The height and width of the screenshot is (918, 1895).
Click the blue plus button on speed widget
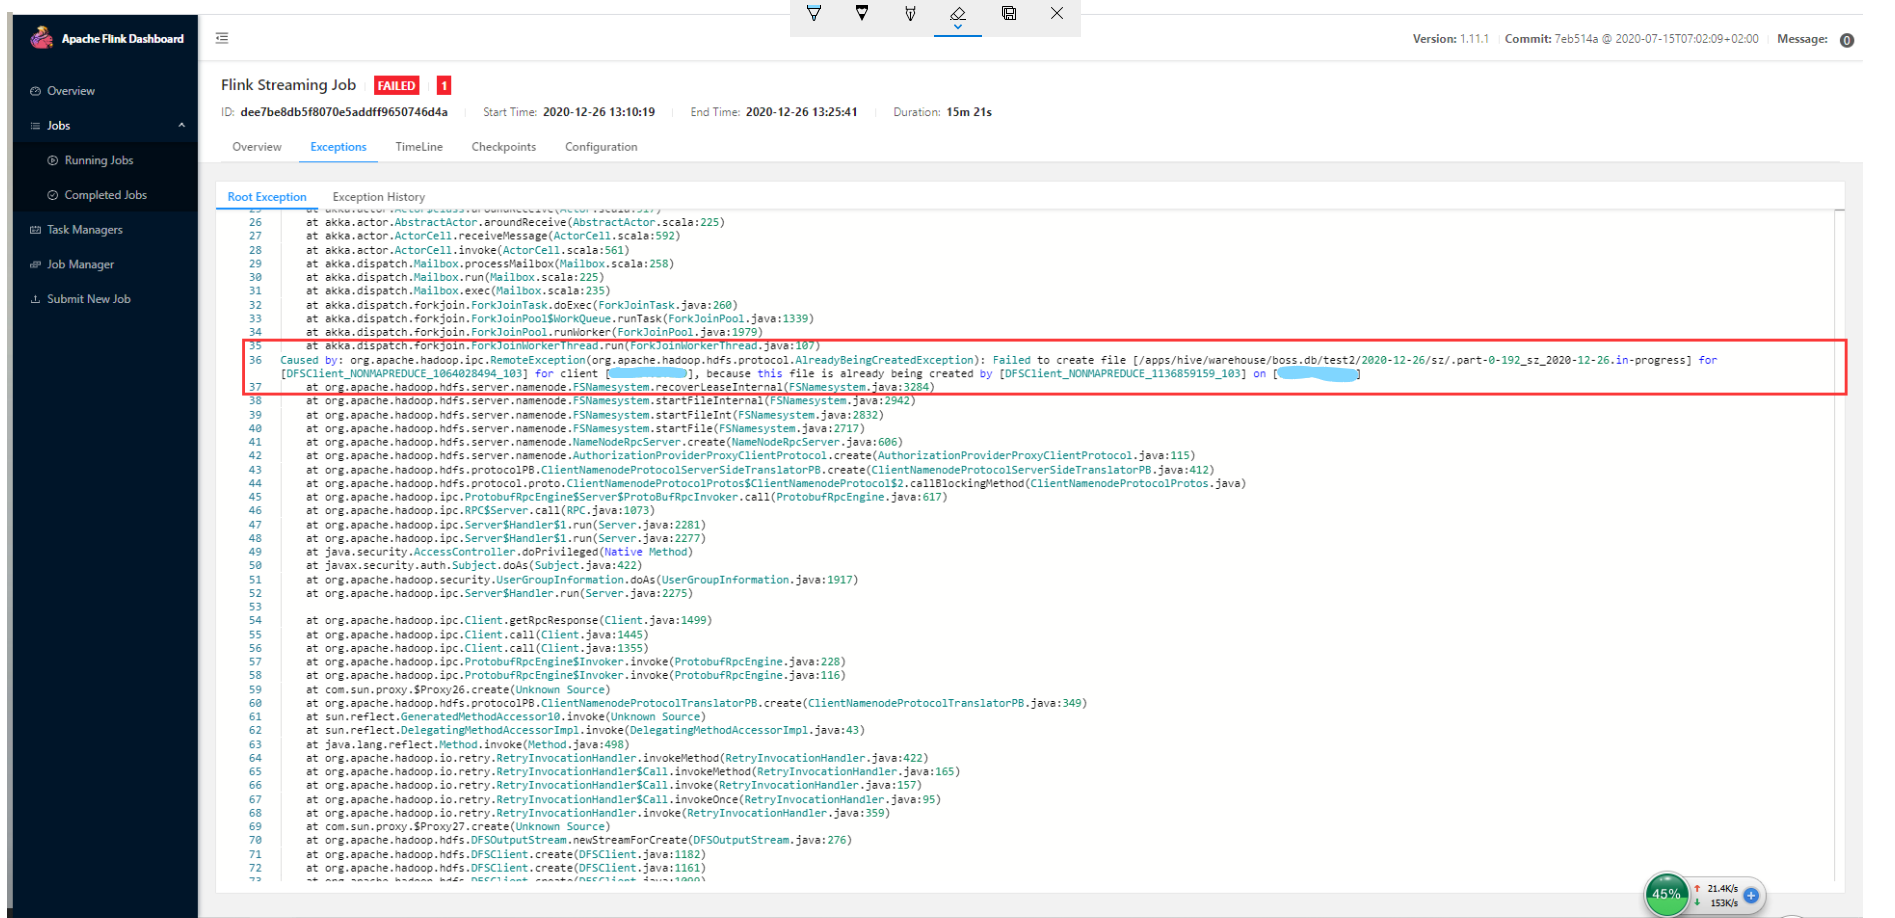(x=1751, y=895)
